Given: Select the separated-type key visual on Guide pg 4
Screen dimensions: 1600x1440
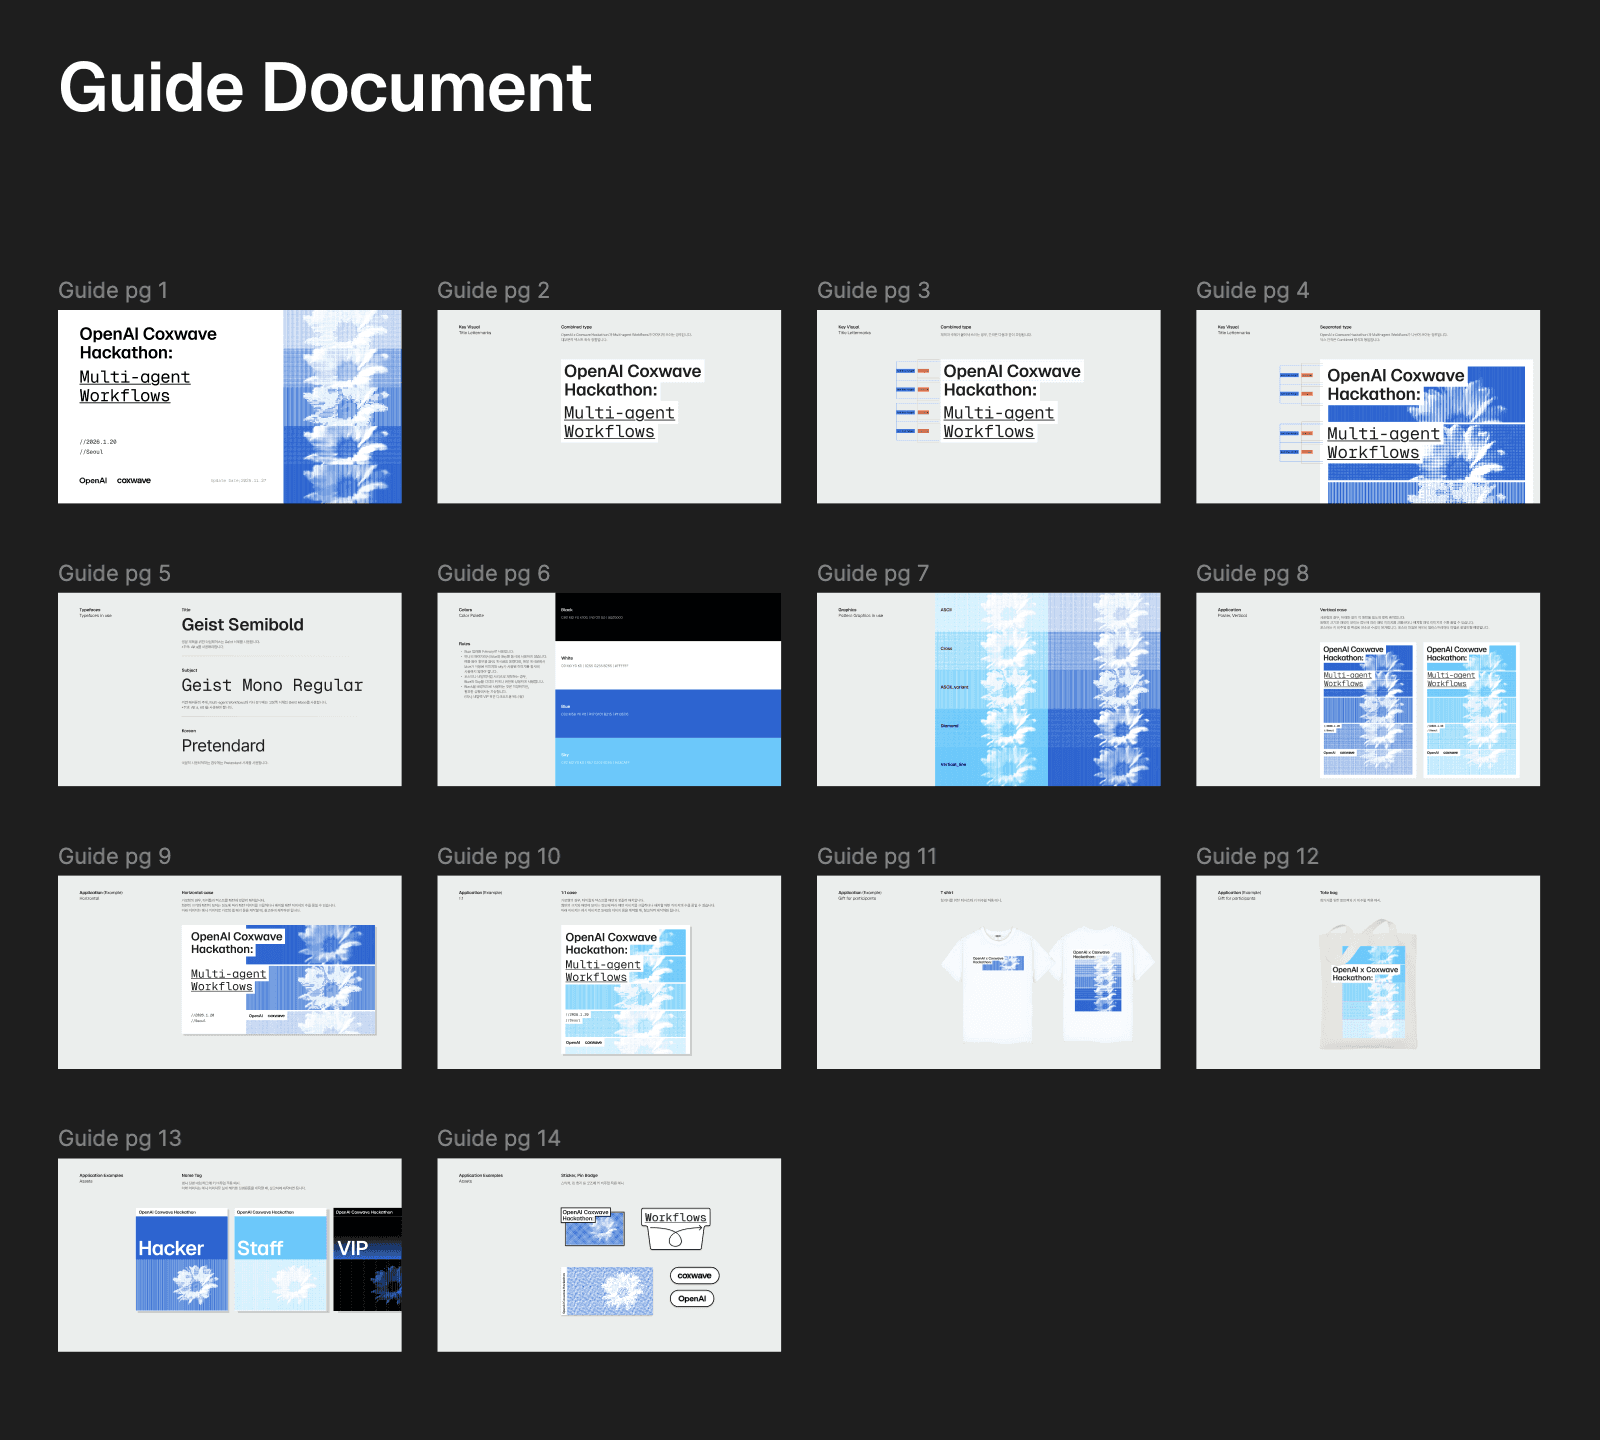Looking at the screenshot, I should tap(1426, 431).
